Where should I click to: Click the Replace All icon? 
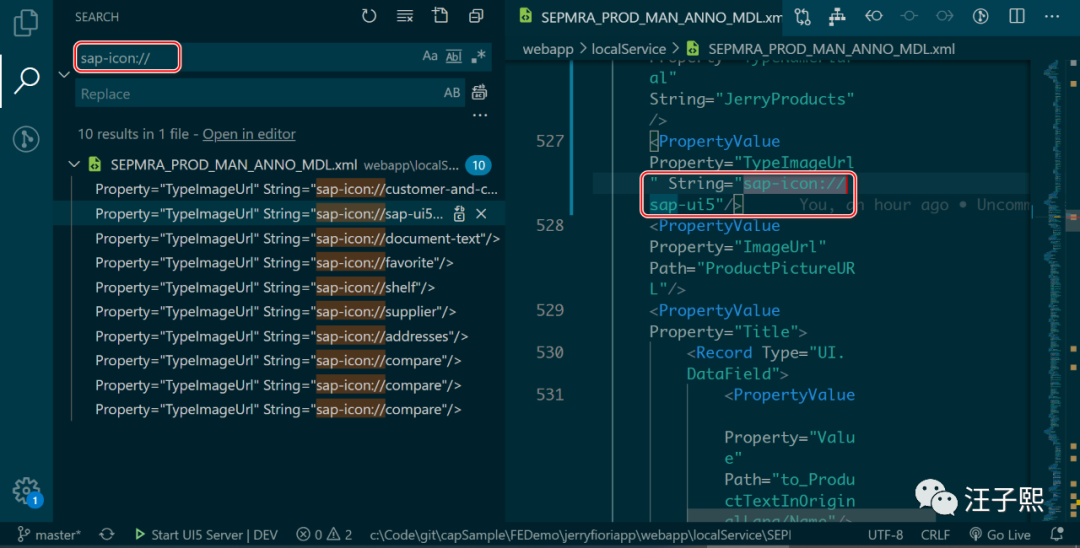point(479,92)
